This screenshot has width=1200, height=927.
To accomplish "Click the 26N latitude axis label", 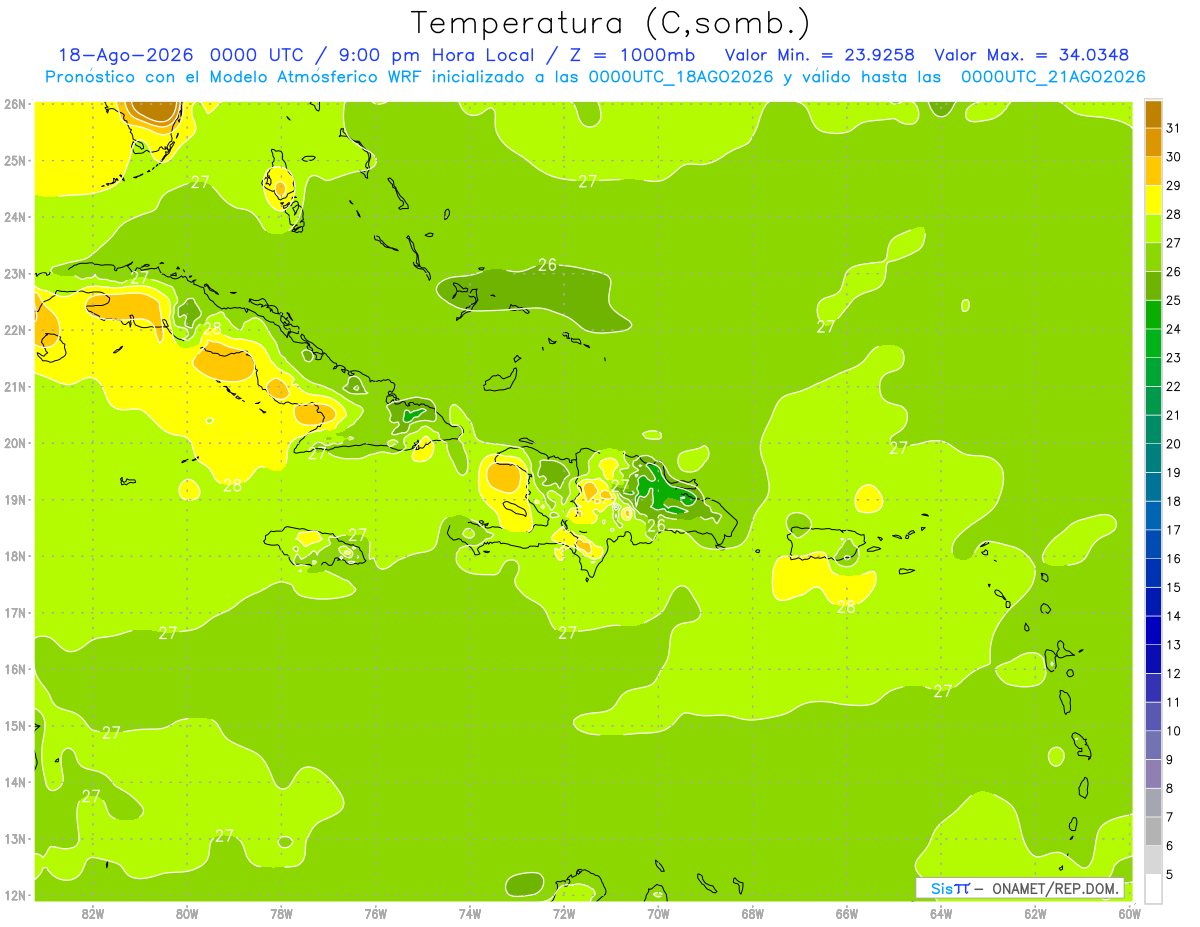I will point(14,104).
